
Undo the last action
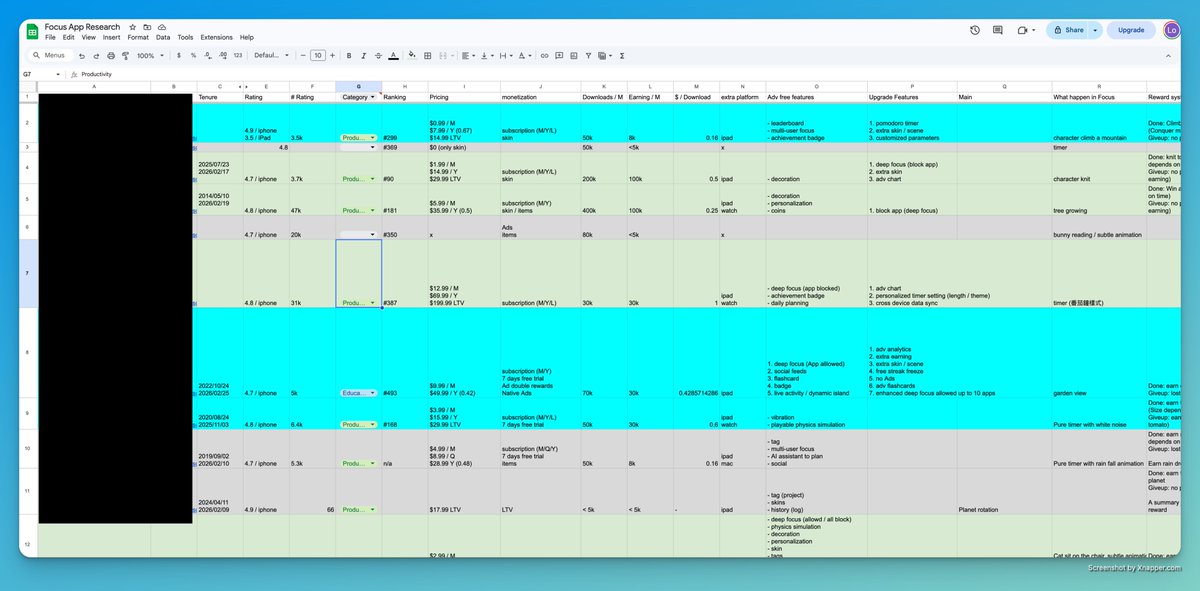(x=82, y=55)
